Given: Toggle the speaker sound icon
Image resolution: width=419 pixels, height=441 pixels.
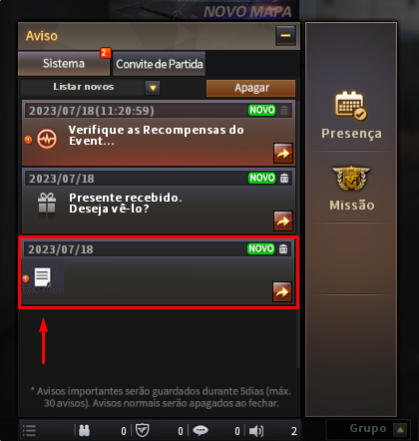Looking at the screenshot, I should pyautogui.click(x=256, y=431).
